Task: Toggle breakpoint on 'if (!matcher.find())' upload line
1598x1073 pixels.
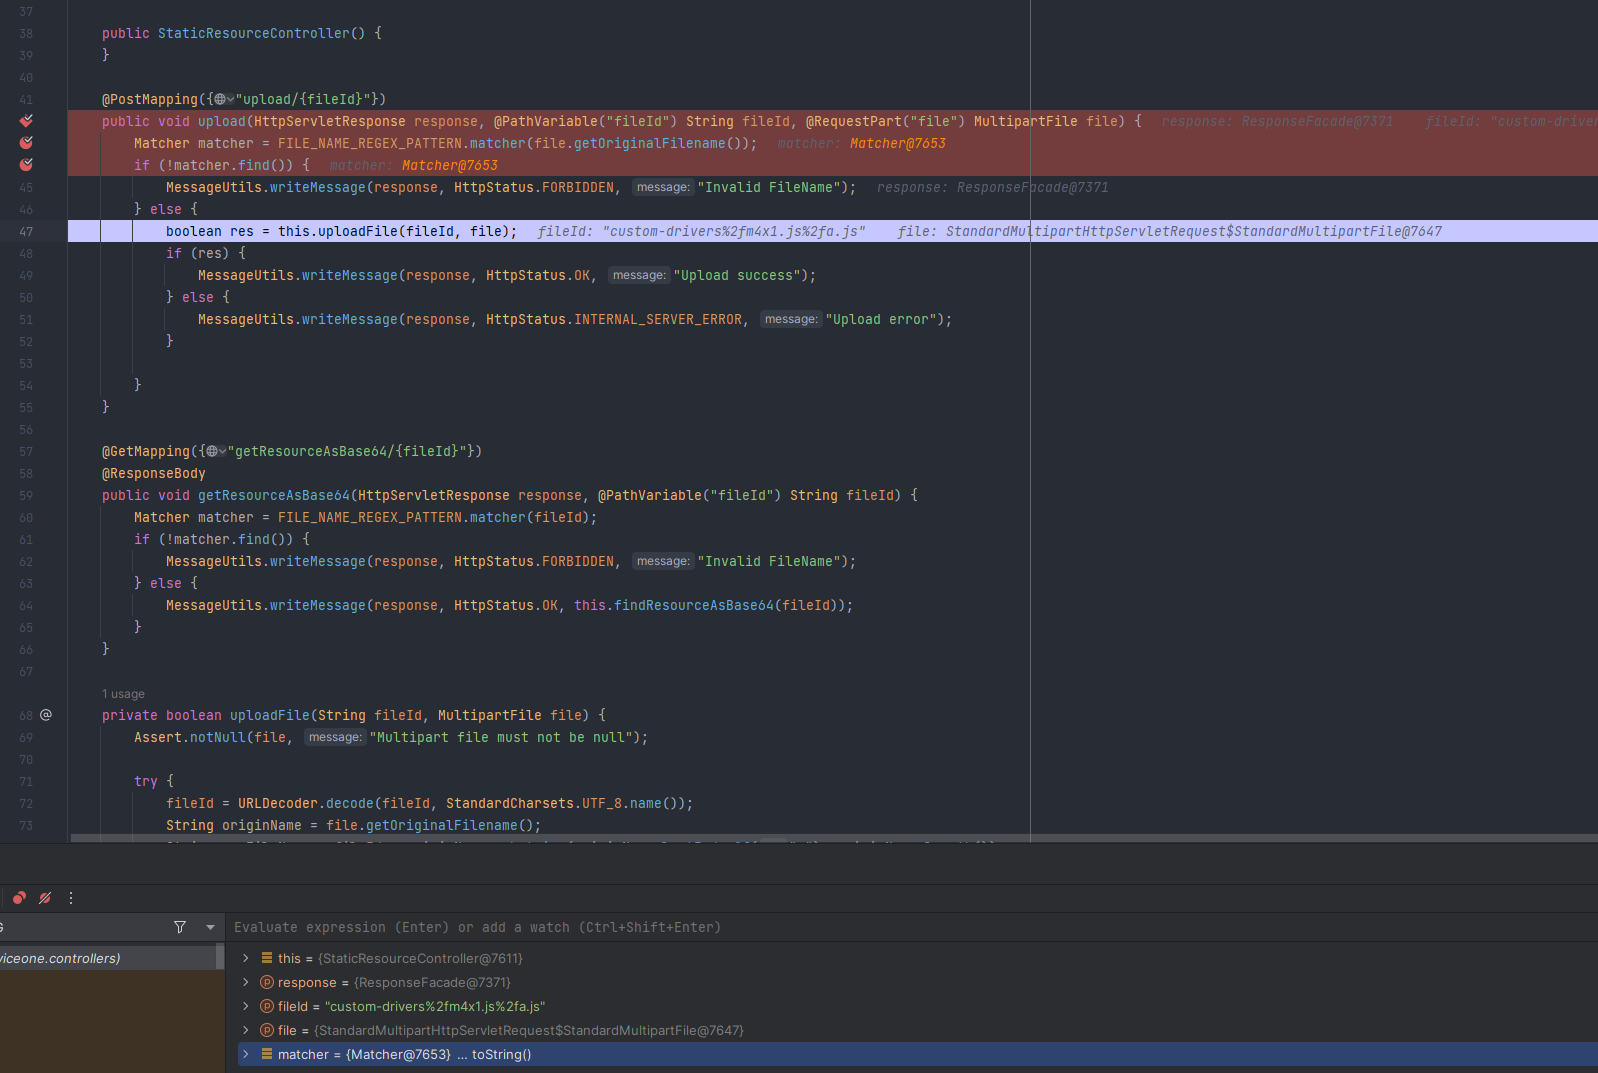Action: 26,165
